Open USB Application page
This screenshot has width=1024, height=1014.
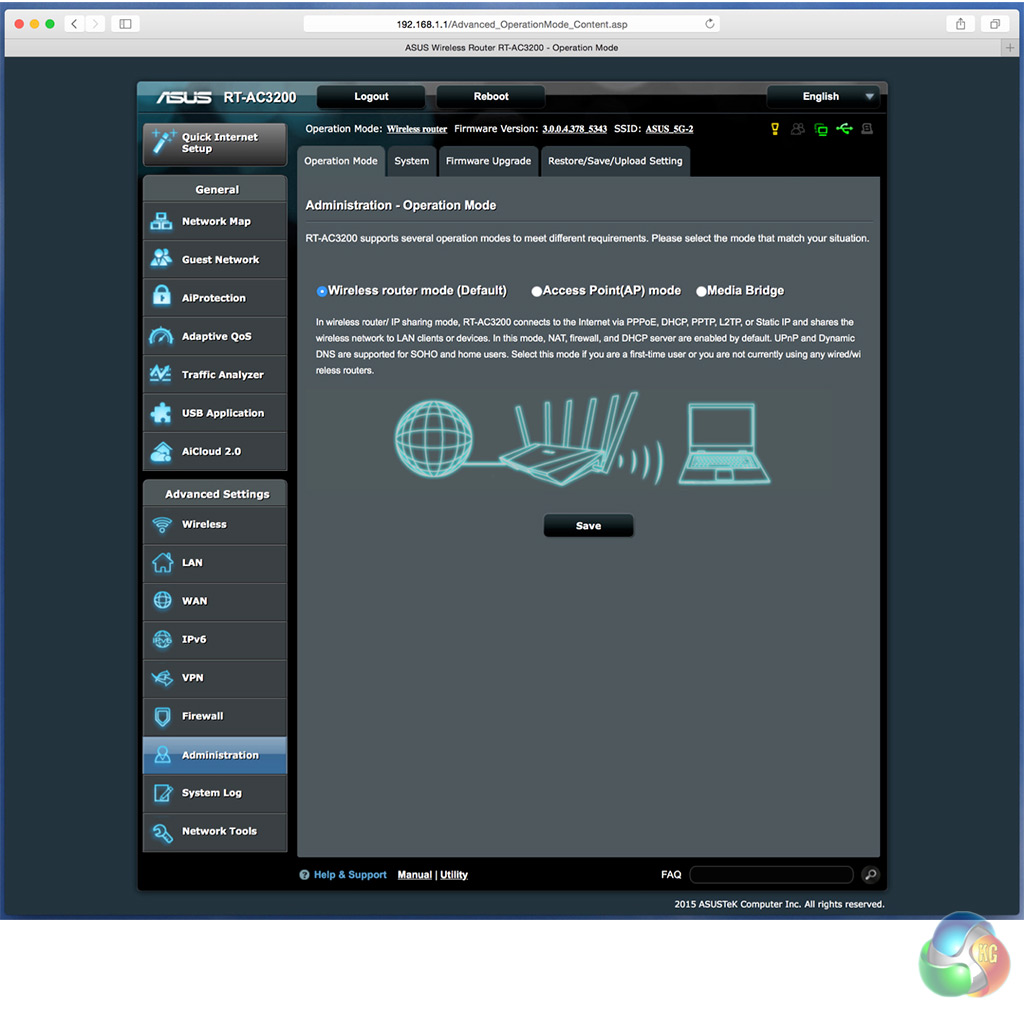pyautogui.click(x=215, y=413)
